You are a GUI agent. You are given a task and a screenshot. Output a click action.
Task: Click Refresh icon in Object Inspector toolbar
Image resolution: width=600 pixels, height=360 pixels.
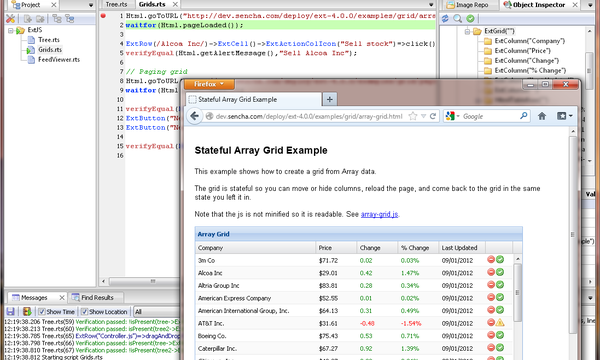445,18
